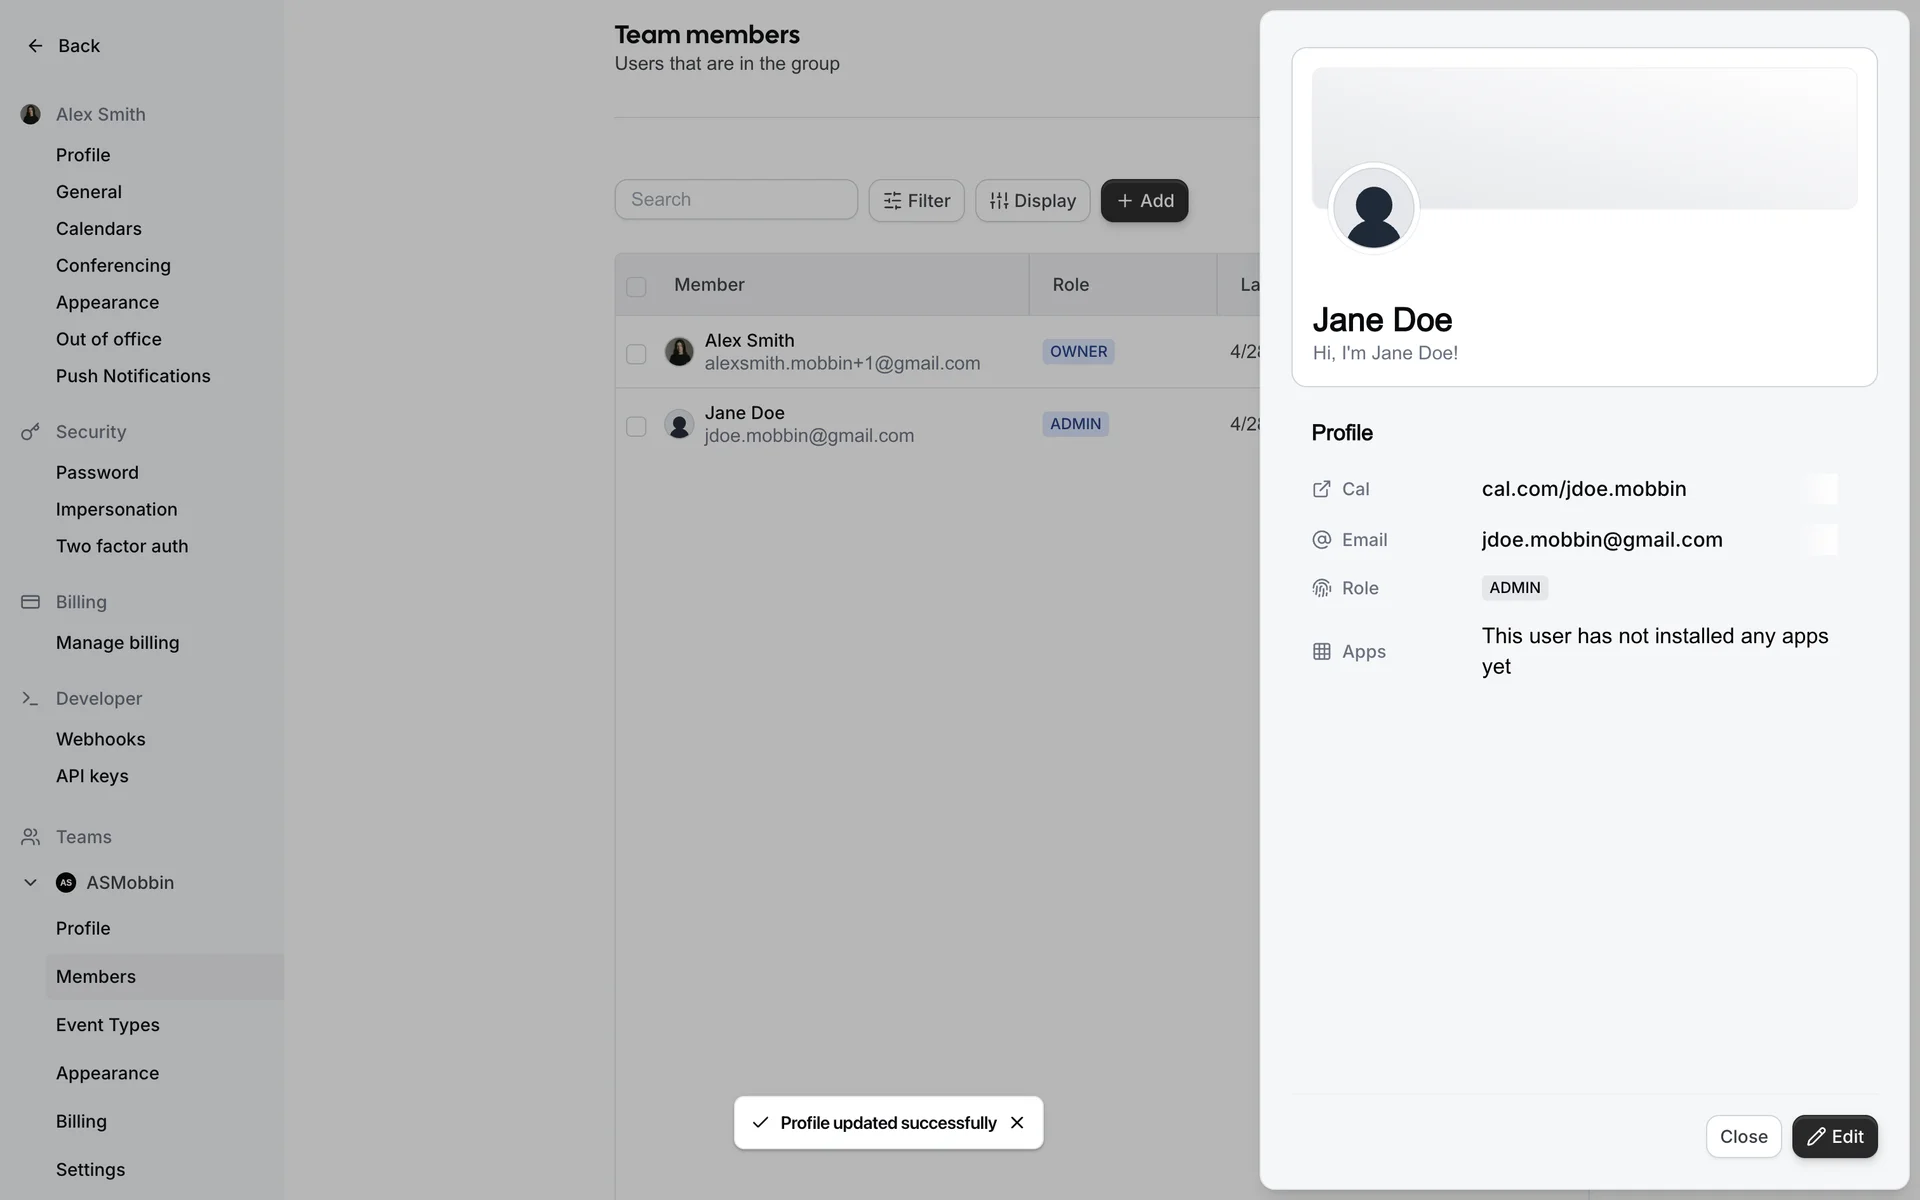Click the ASMobbin team logo icon
This screenshot has height=1200, width=1920.
point(66,883)
